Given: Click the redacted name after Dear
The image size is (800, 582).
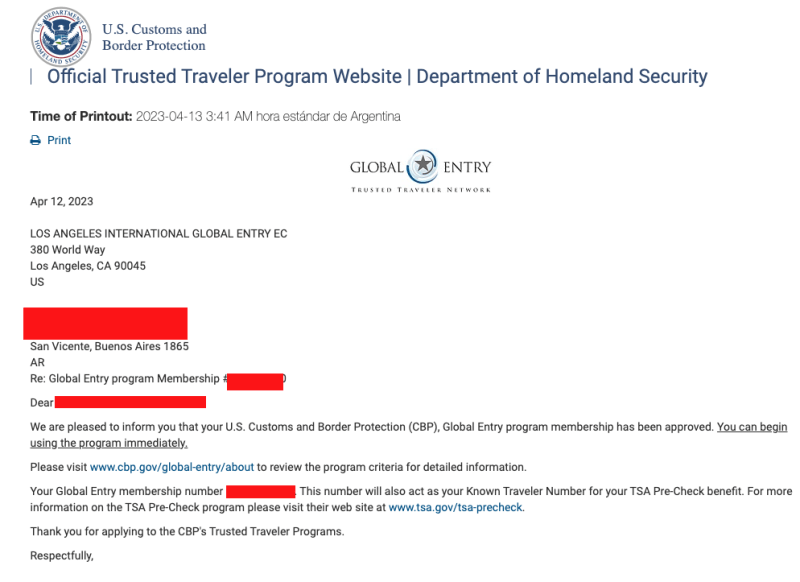Looking at the screenshot, I should [130, 402].
